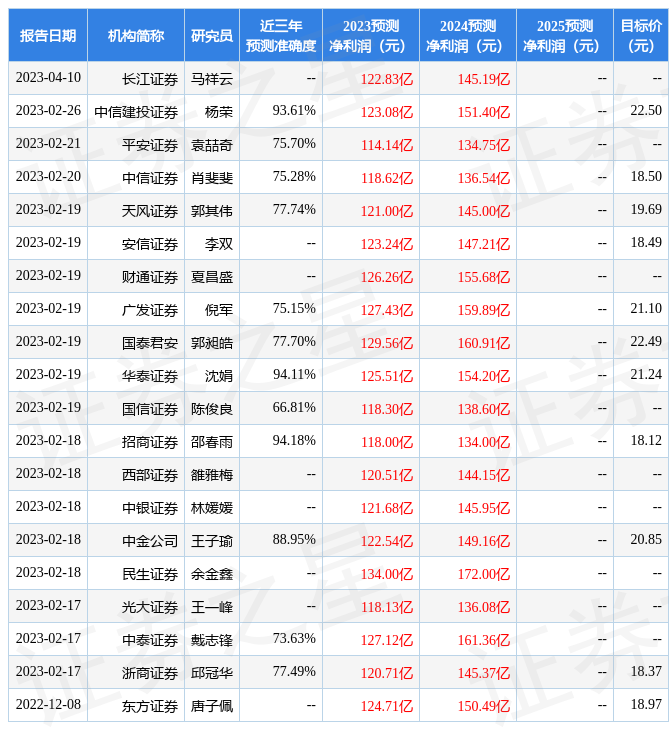This screenshot has width=669, height=730.
Task: Click the 报告日期 column header
Action: click(48, 35)
